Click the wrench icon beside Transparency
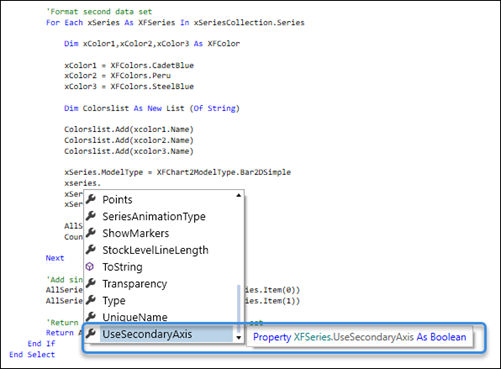Screen dimensions: 501x369 pyautogui.click(x=91, y=283)
